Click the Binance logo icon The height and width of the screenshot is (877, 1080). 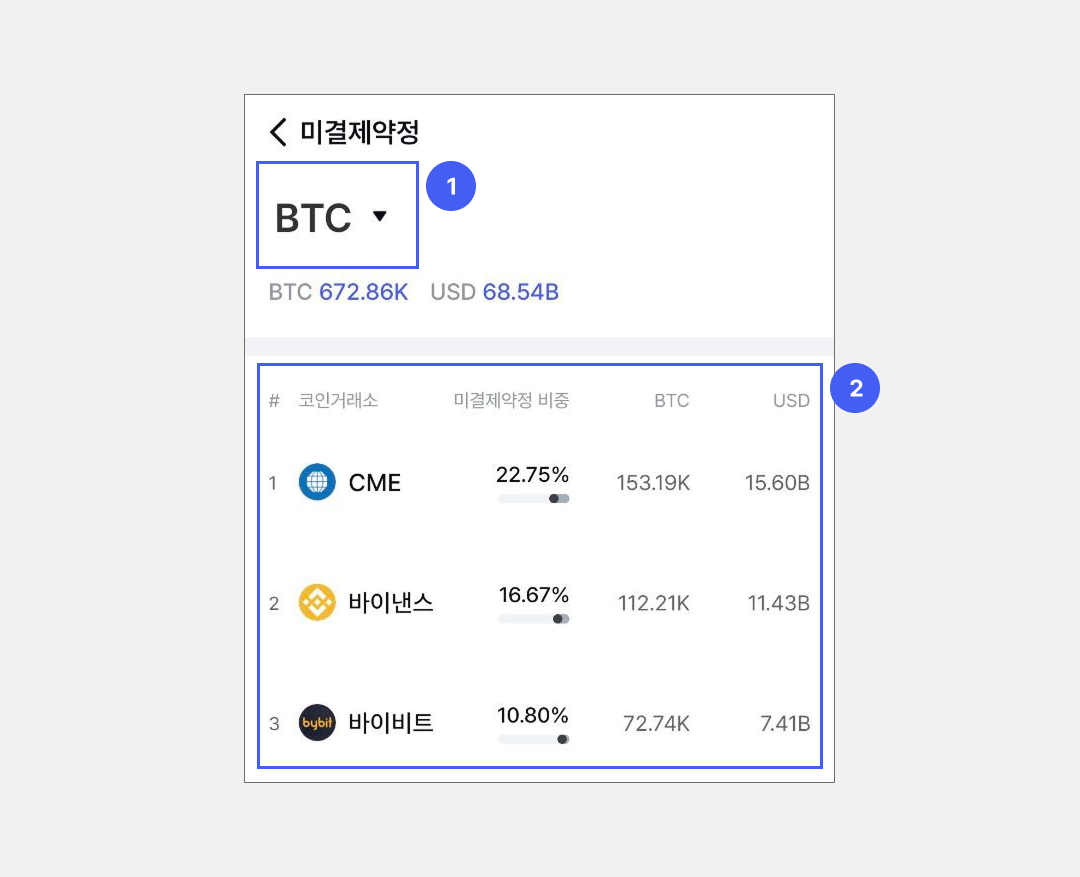coord(317,603)
